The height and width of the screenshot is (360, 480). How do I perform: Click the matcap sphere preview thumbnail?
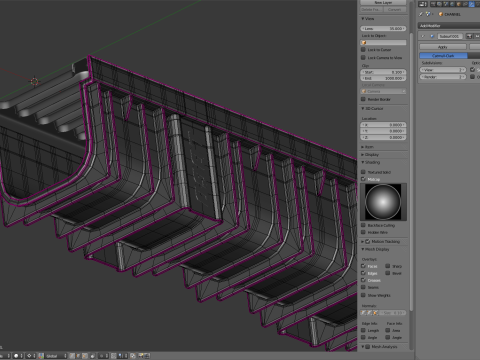click(383, 202)
